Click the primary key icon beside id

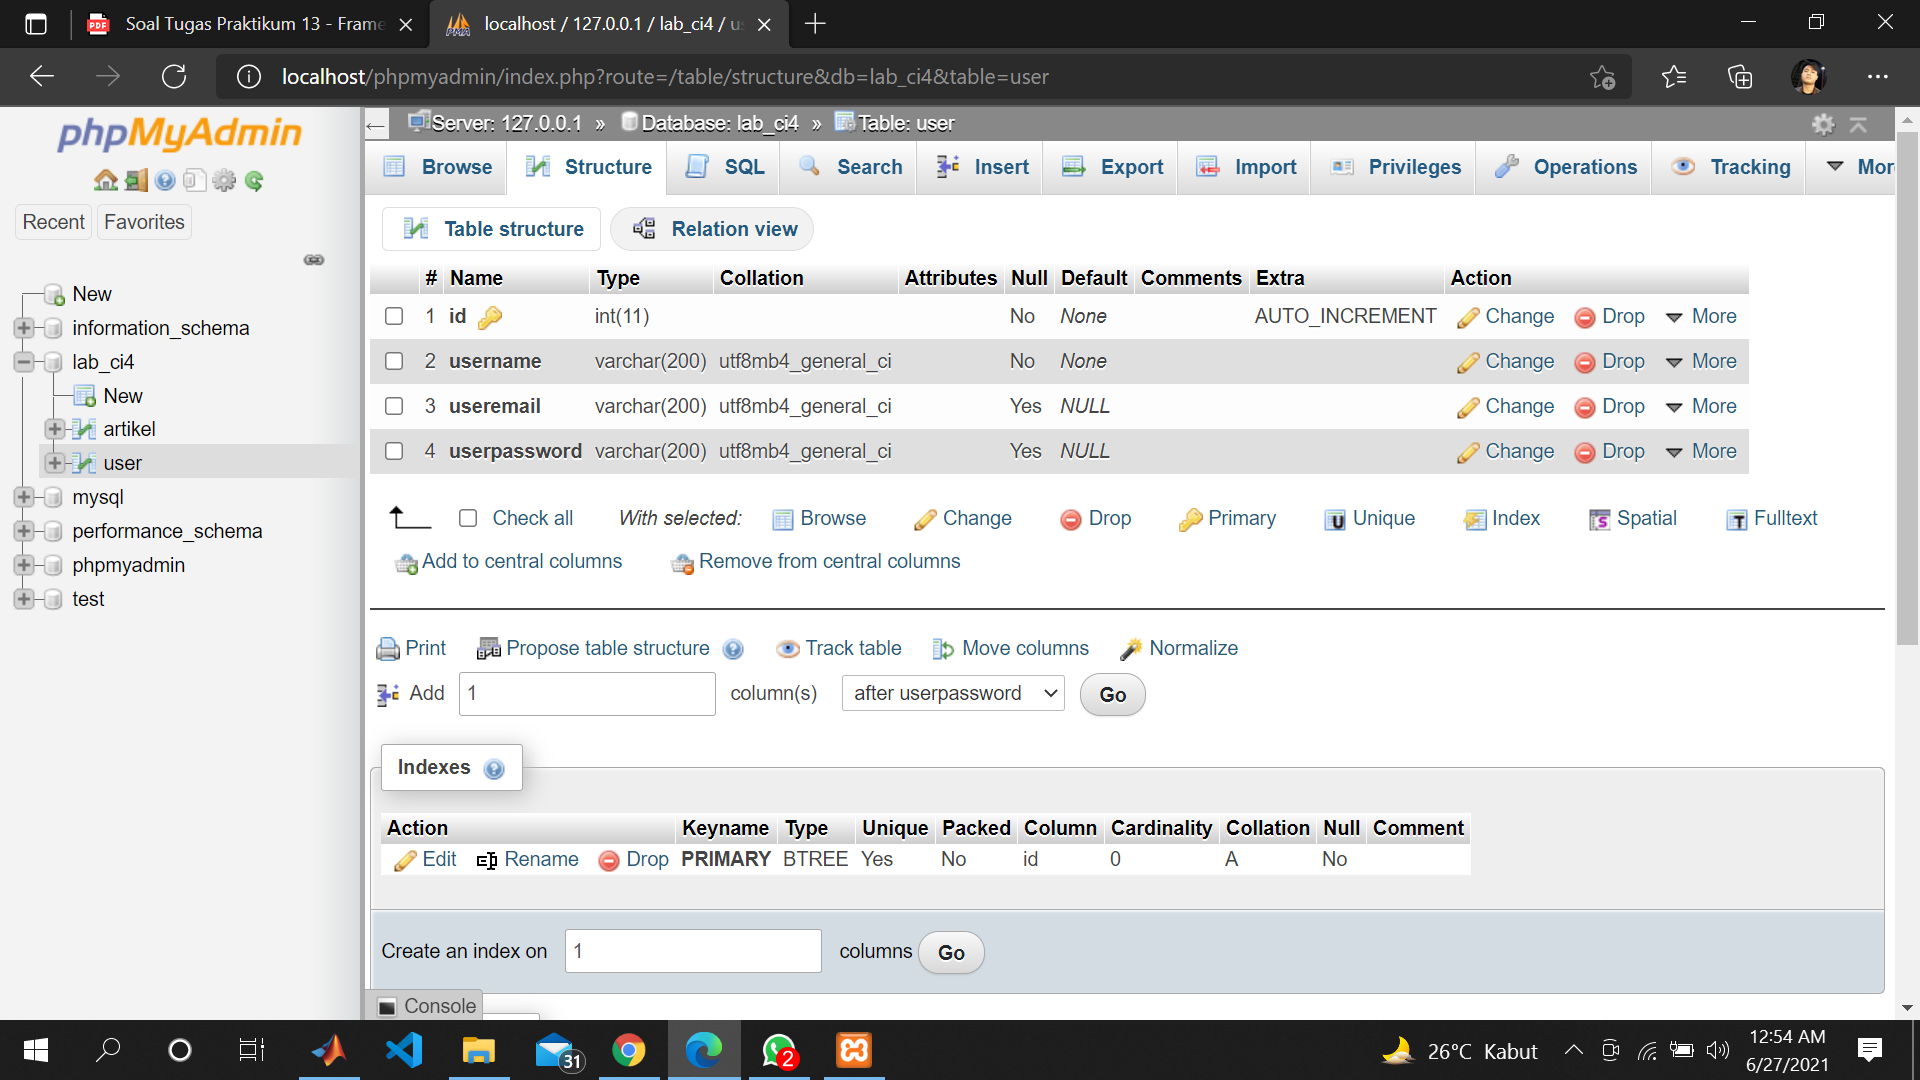tap(489, 316)
